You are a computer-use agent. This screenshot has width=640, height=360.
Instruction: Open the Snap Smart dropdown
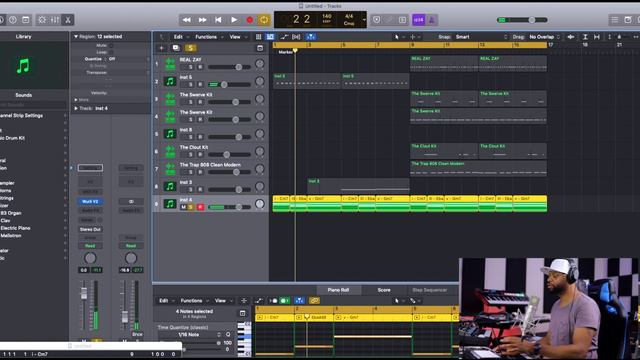482,37
